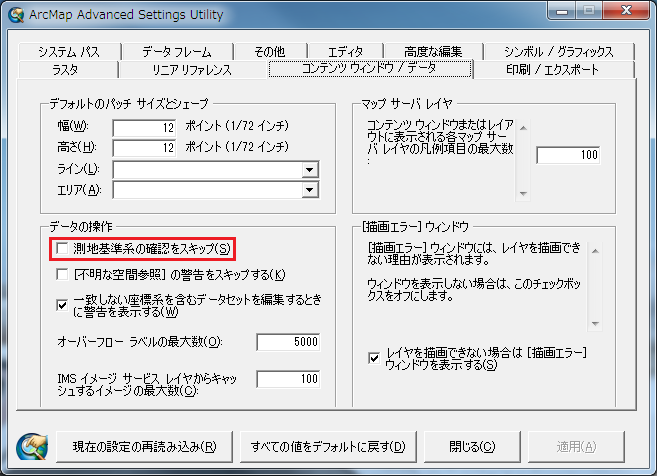Close the window with title bar X
The width and height of the screenshot is (657, 476).
tap(626, 10)
